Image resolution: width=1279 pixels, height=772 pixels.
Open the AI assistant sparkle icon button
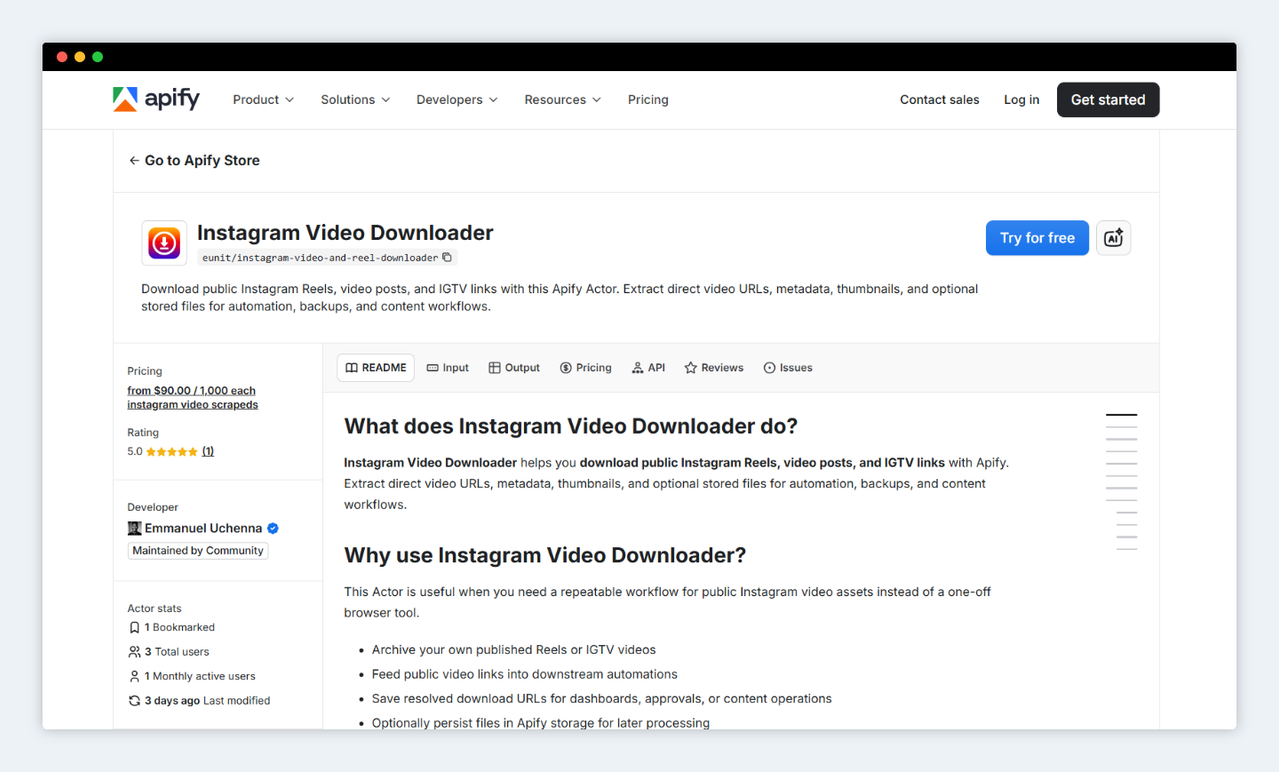pyautogui.click(x=1113, y=238)
